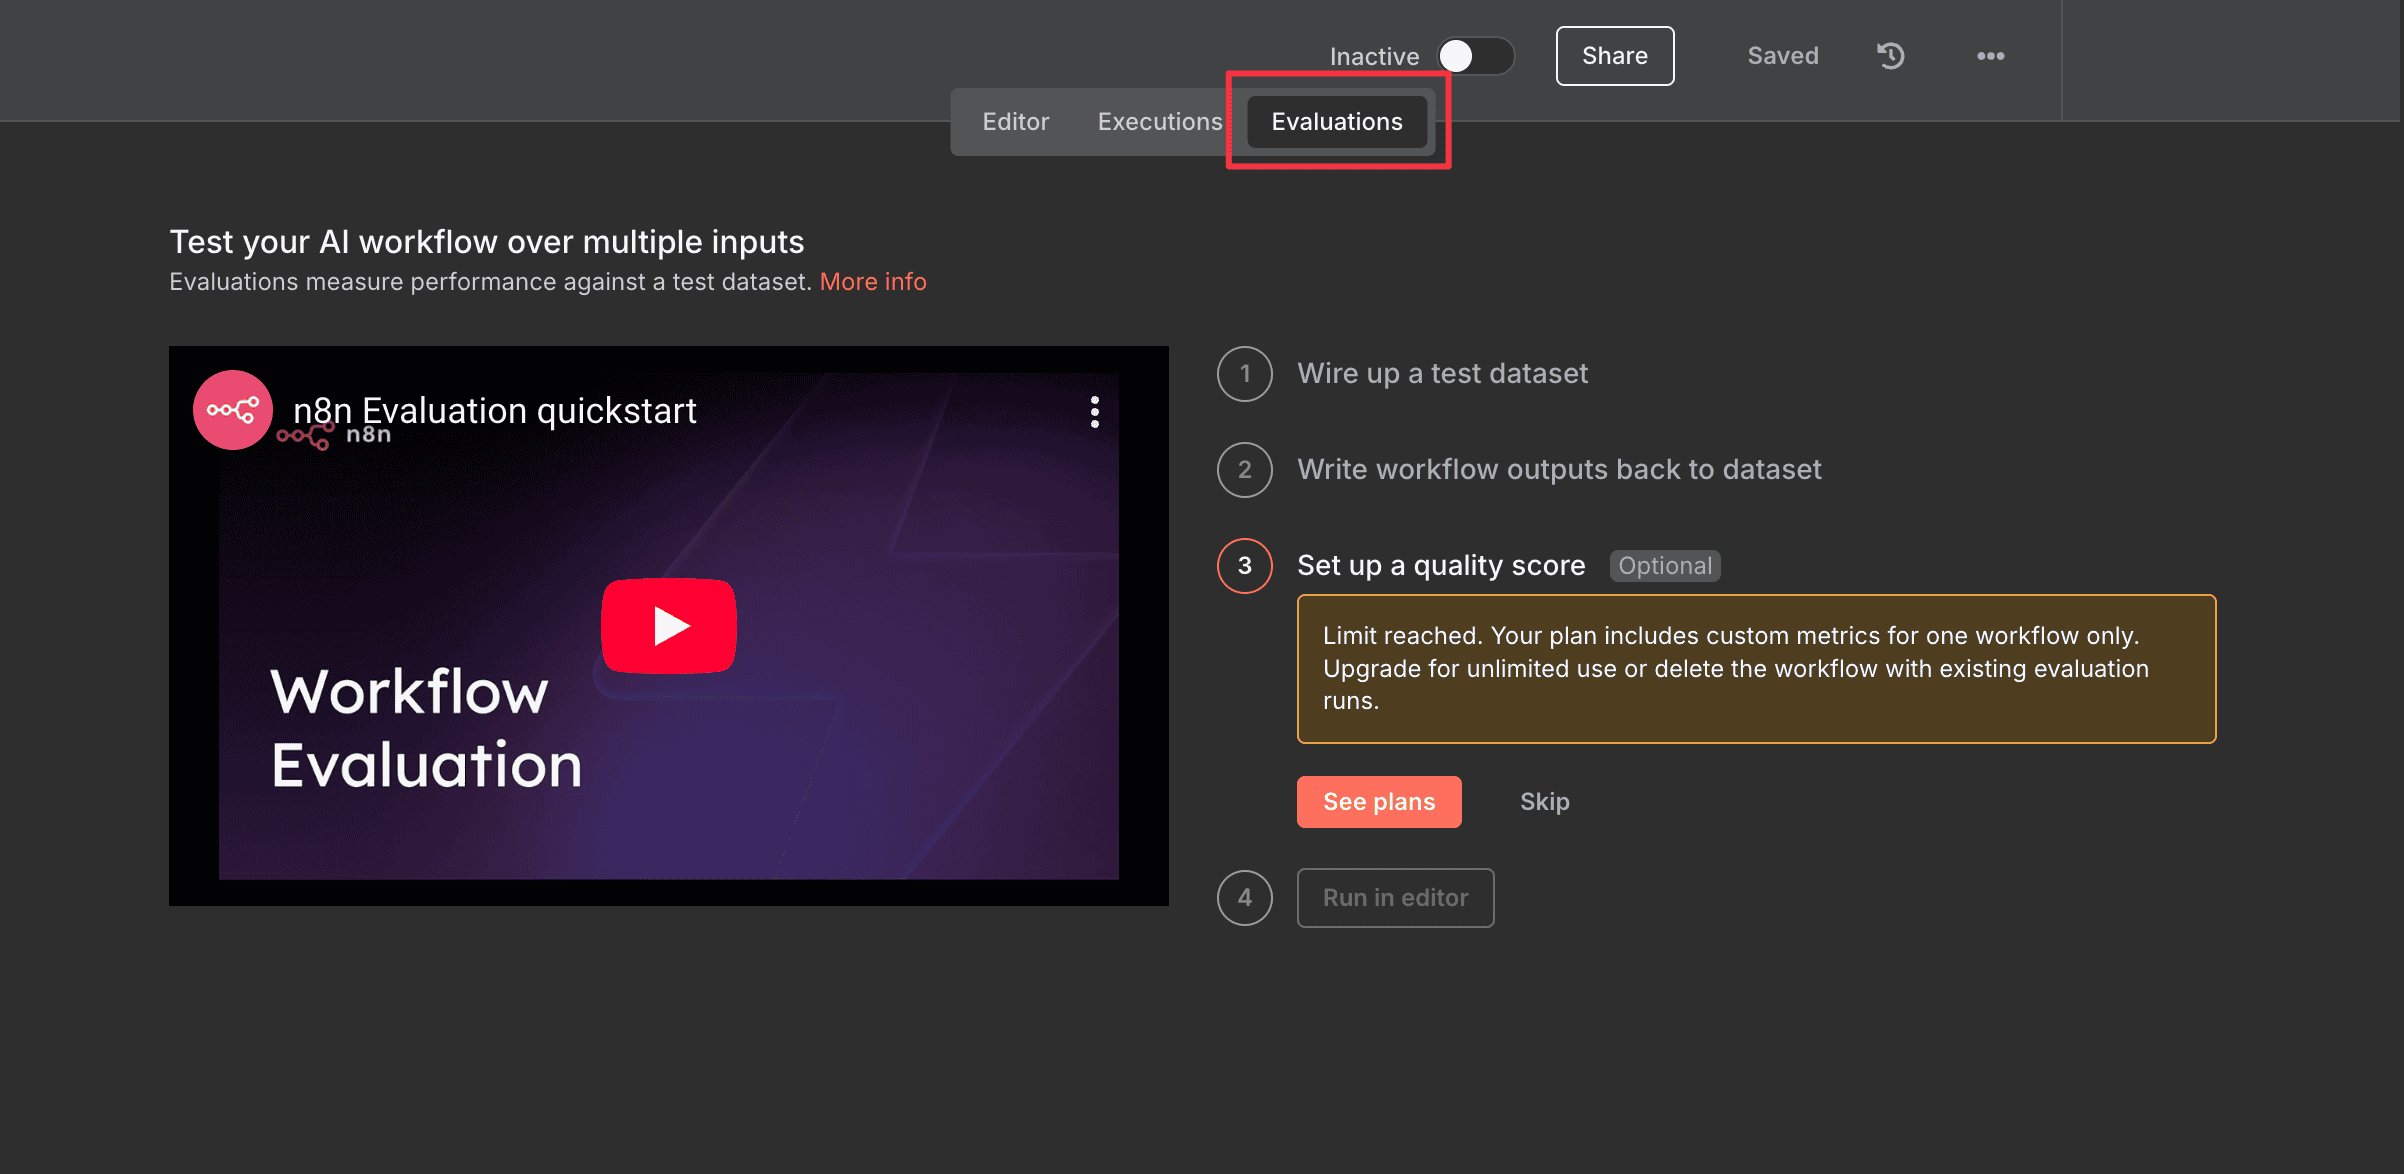
Task: Open the three-dot workflow options menu
Action: pyautogui.click(x=1990, y=56)
